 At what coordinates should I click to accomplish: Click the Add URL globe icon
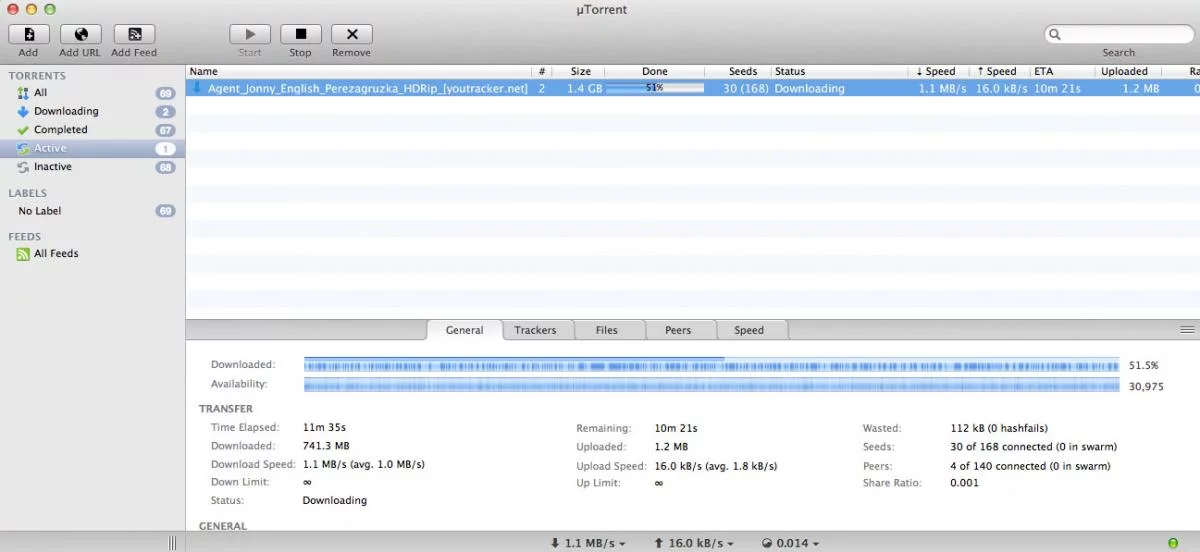click(x=80, y=35)
